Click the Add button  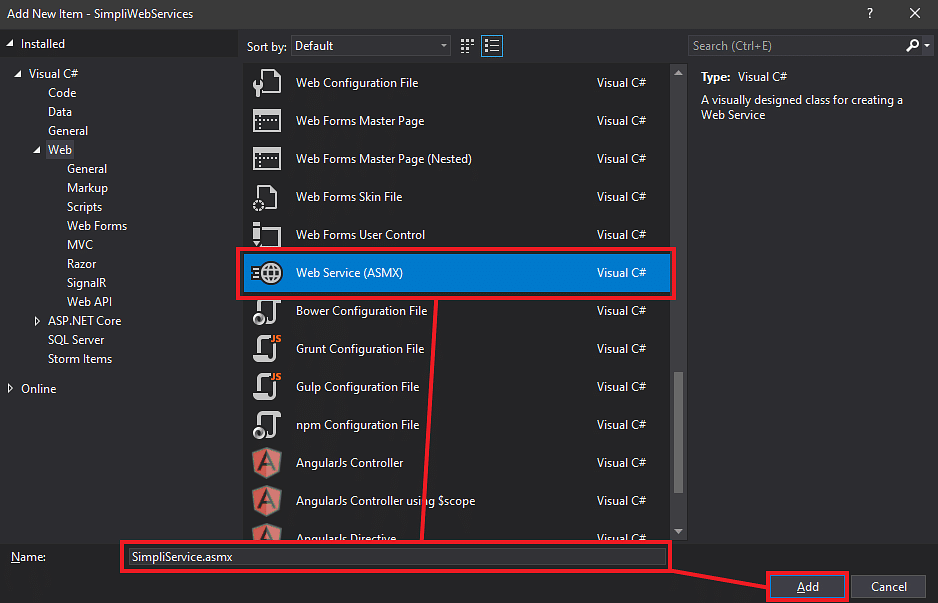point(808,587)
